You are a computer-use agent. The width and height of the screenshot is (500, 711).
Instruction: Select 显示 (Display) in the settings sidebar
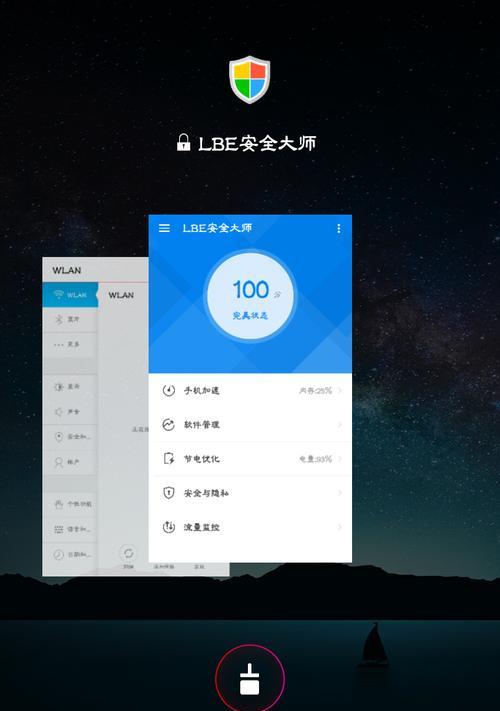pyautogui.click(x=70, y=387)
